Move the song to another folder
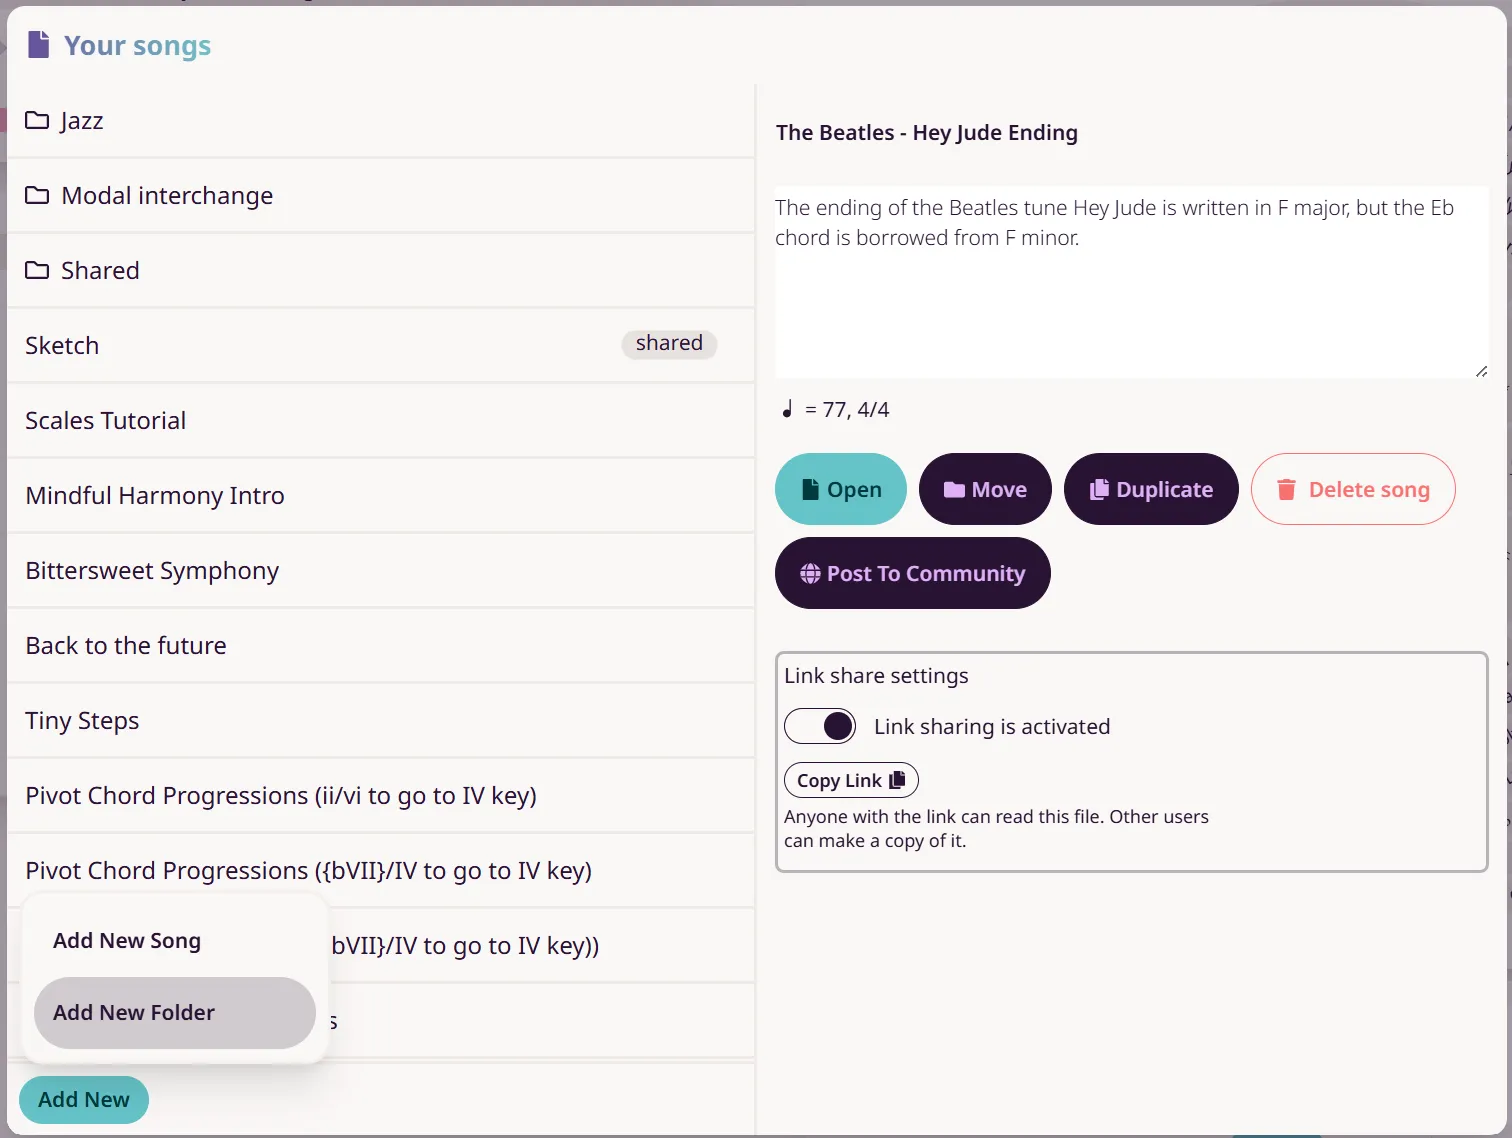 [x=985, y=489]
